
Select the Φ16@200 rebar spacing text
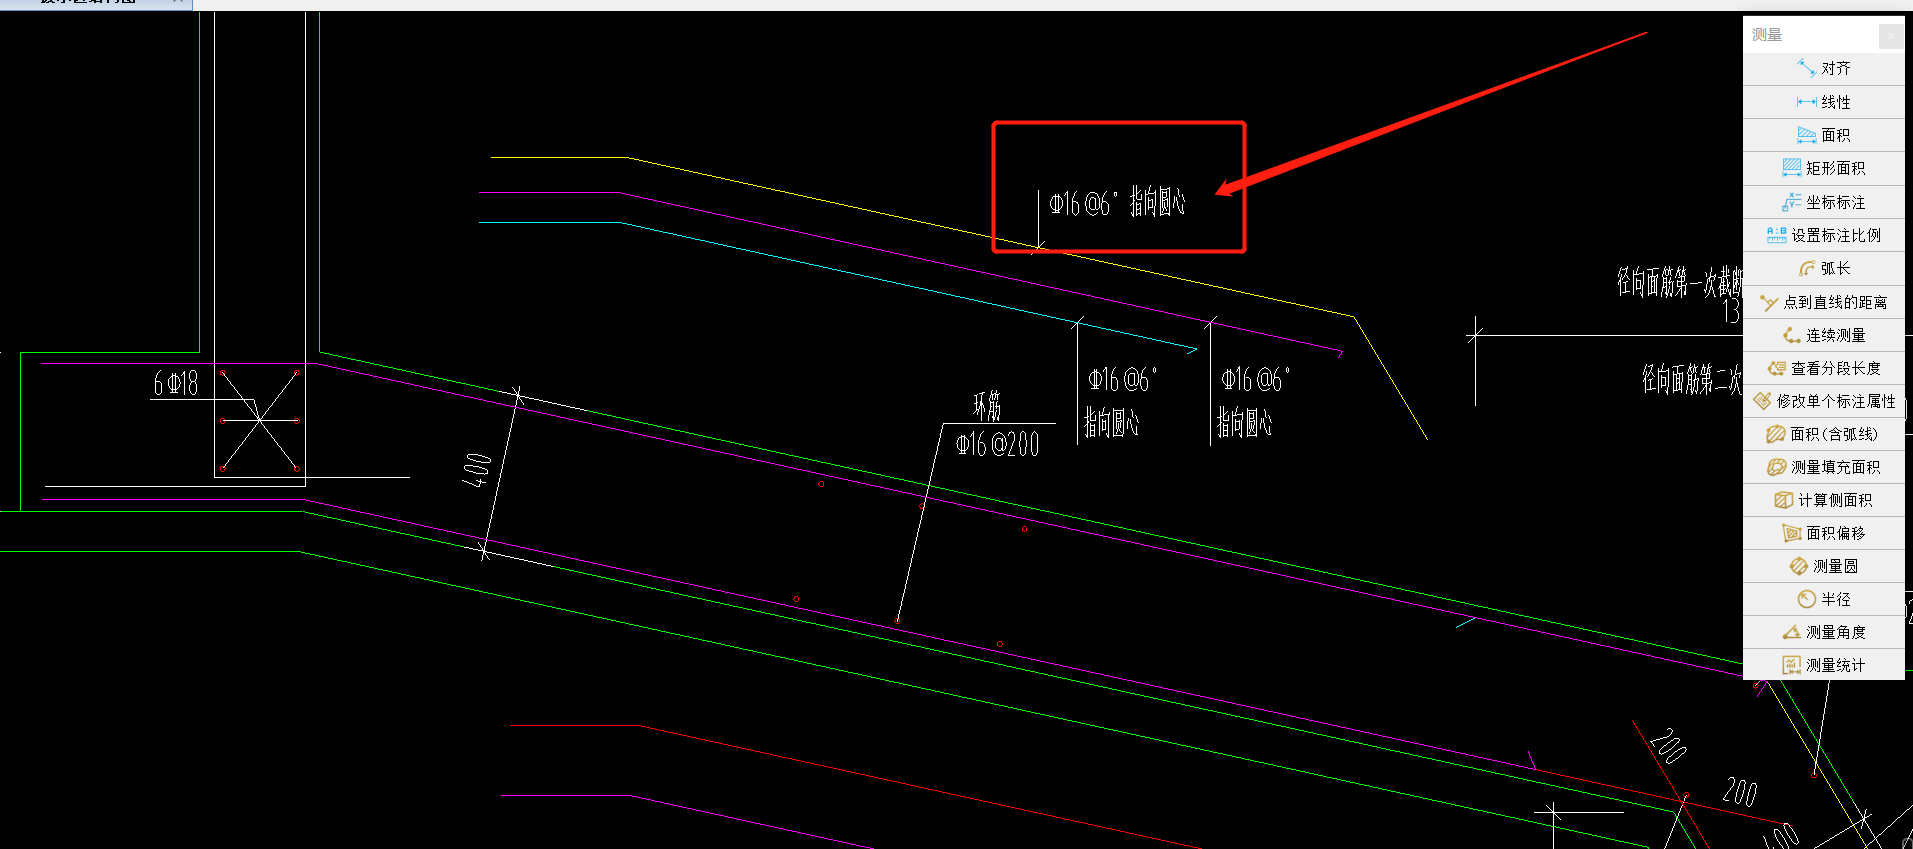(997, 444)
